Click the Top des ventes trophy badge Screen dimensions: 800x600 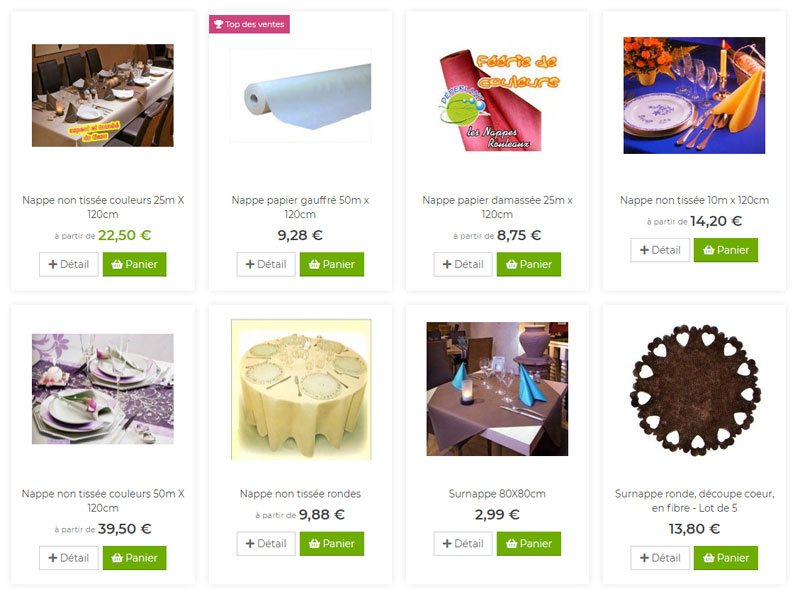click(x=249, y=24)
